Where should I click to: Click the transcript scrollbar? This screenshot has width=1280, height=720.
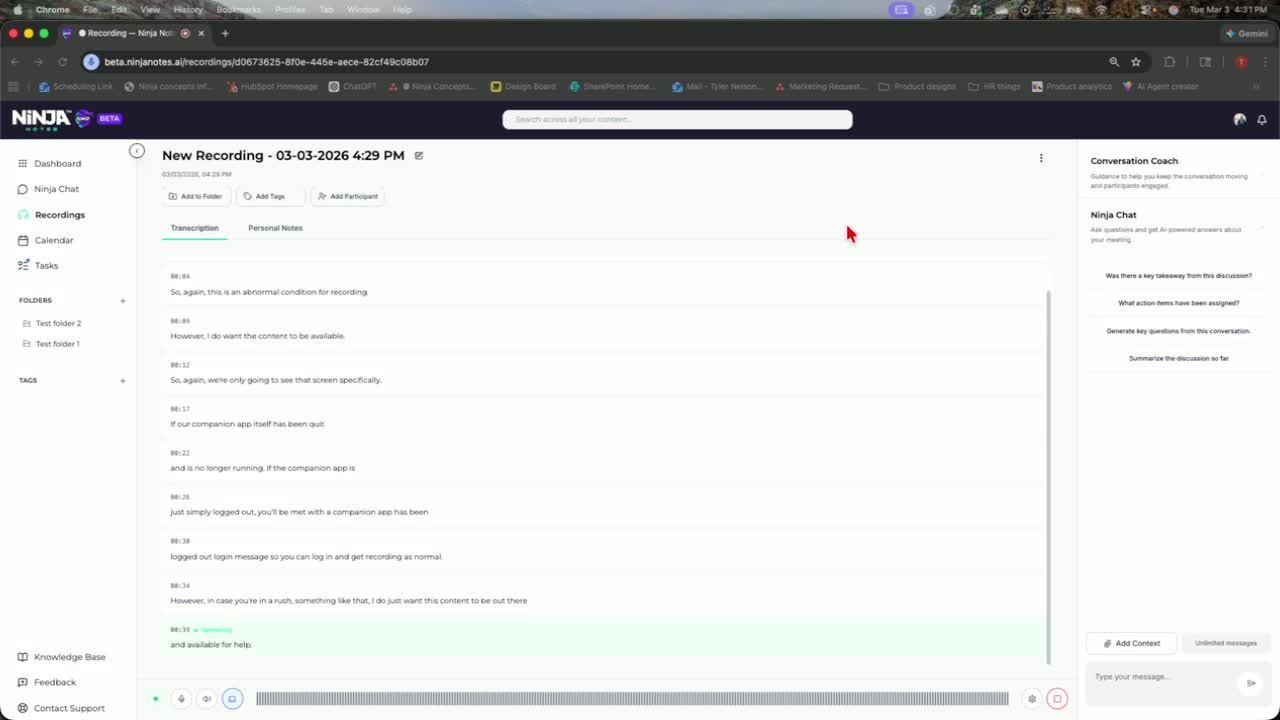[1048, 477]
